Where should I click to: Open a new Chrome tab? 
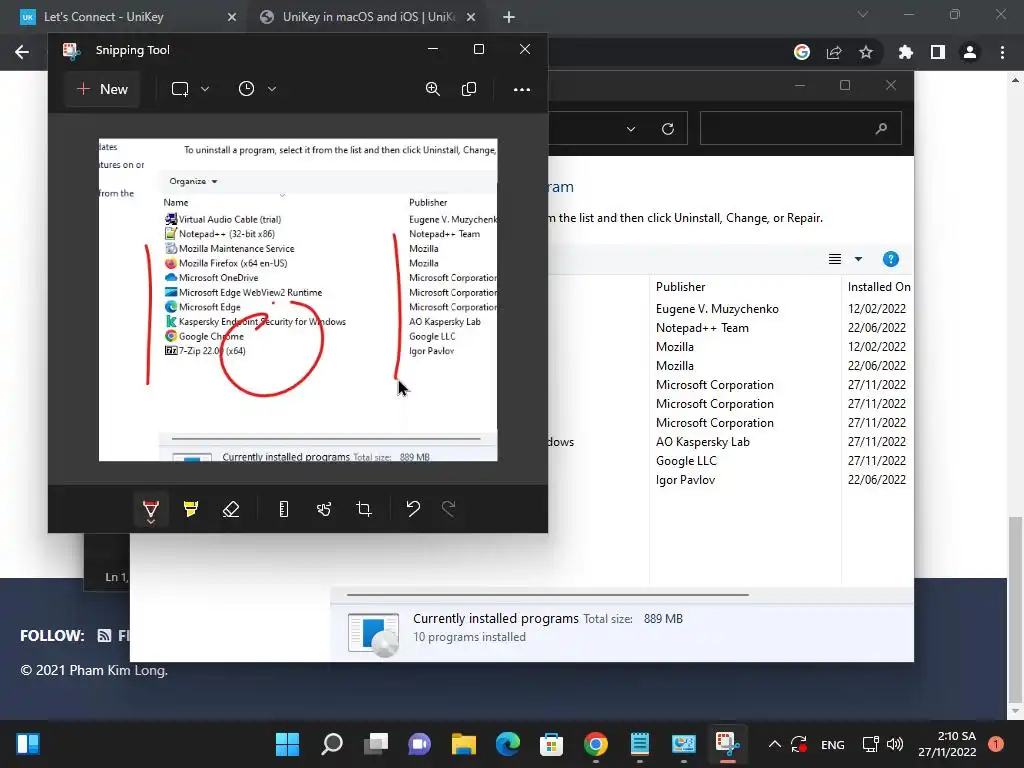509,17
